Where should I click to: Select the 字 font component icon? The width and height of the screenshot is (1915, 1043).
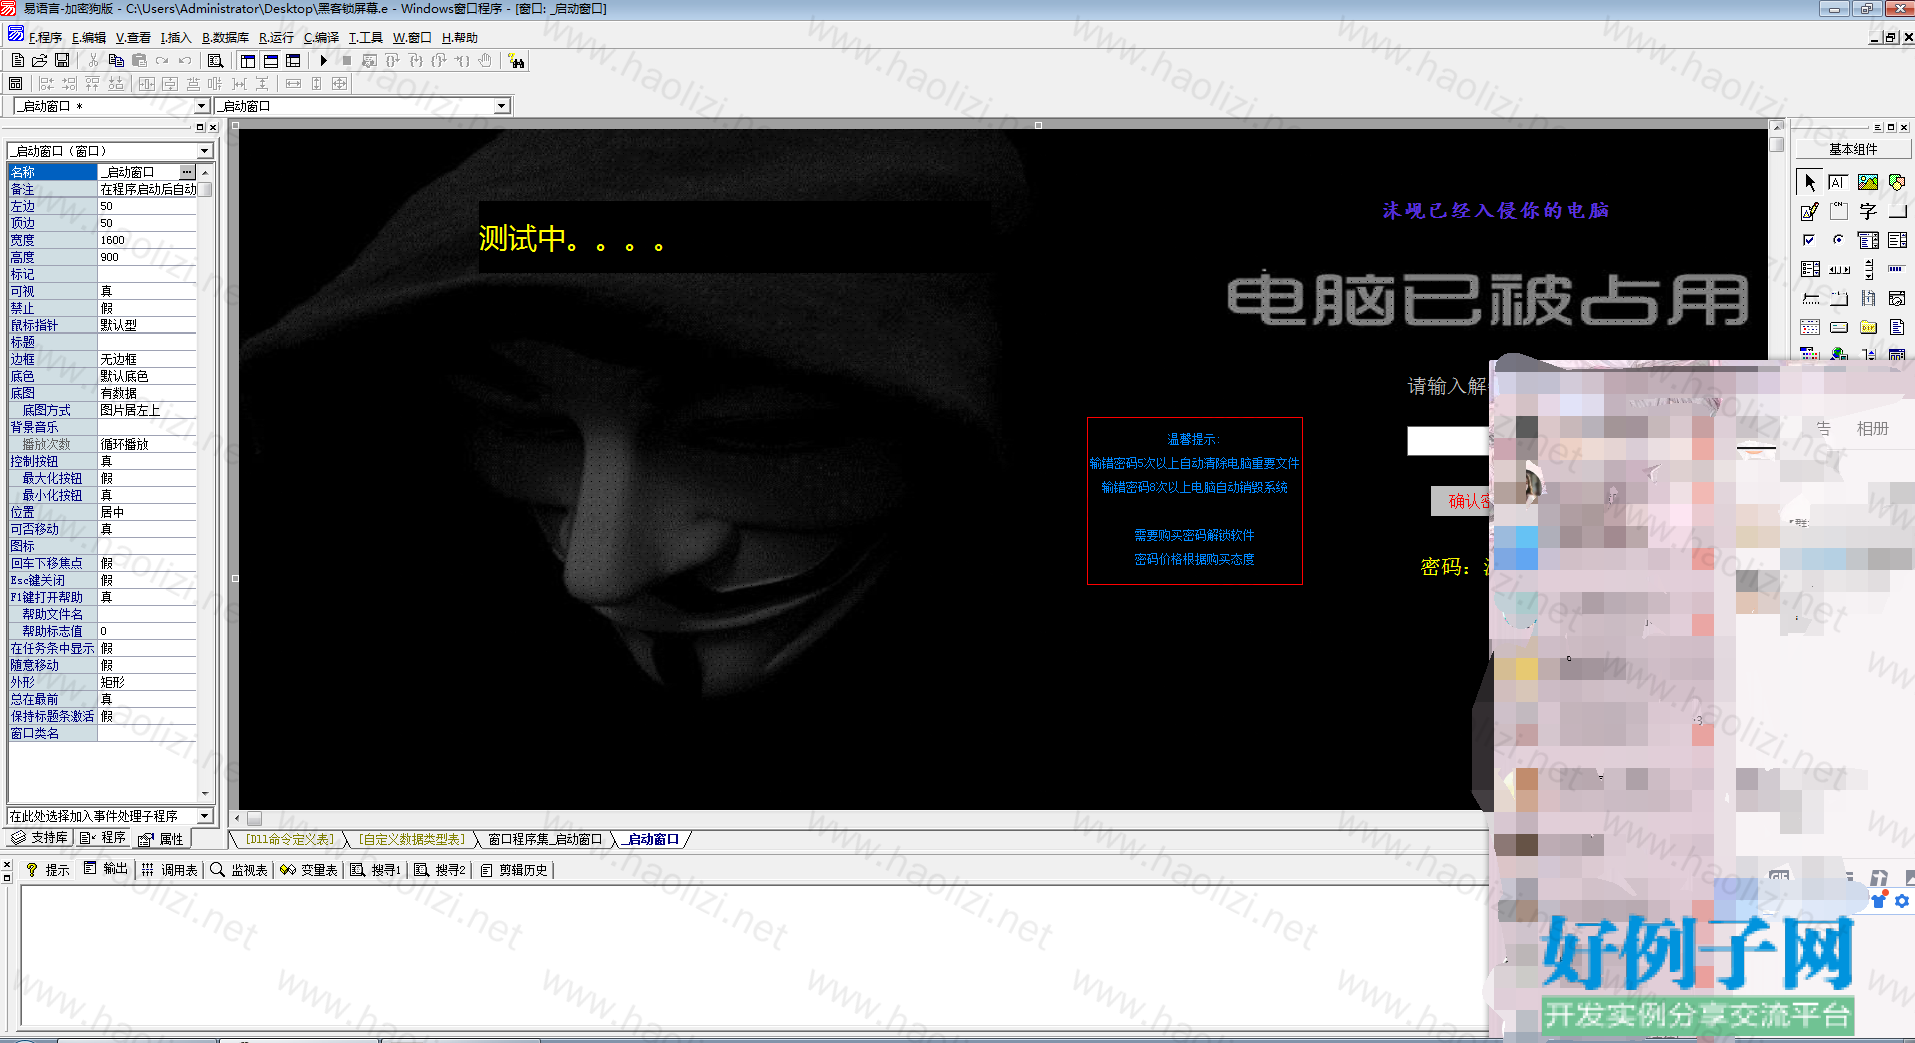point(1869,210)
